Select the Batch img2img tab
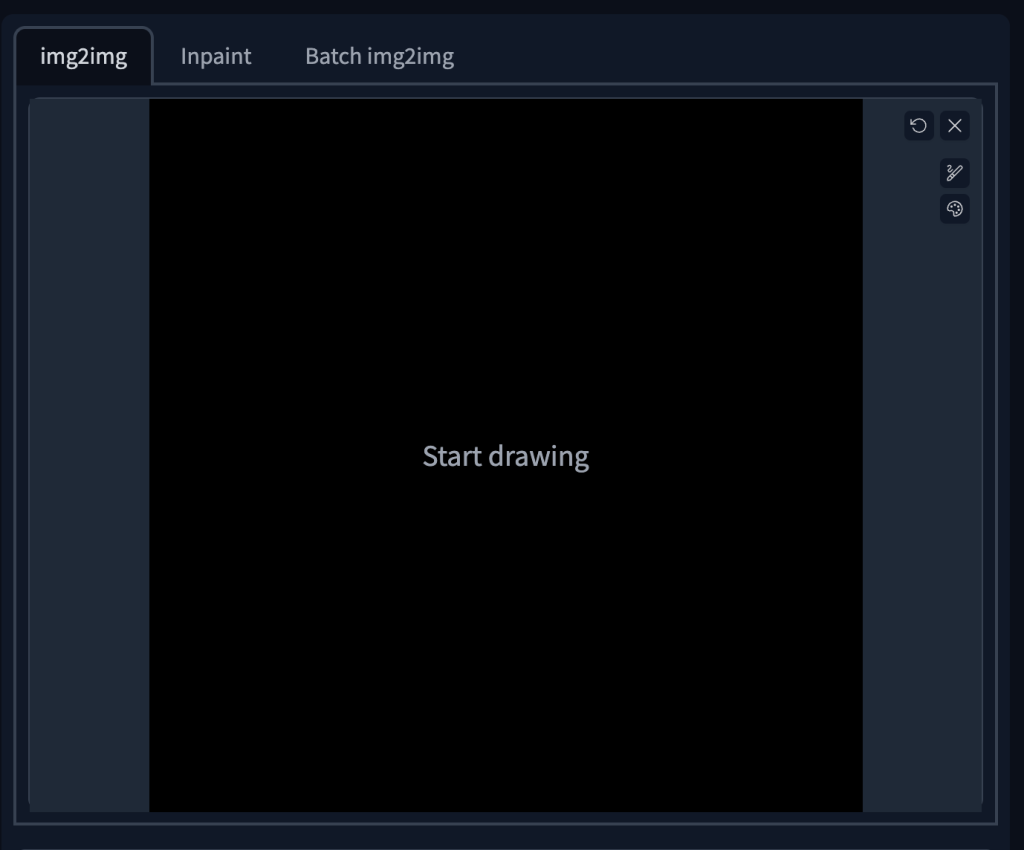Screen dimensions: 1024x850 coord(379,57)
